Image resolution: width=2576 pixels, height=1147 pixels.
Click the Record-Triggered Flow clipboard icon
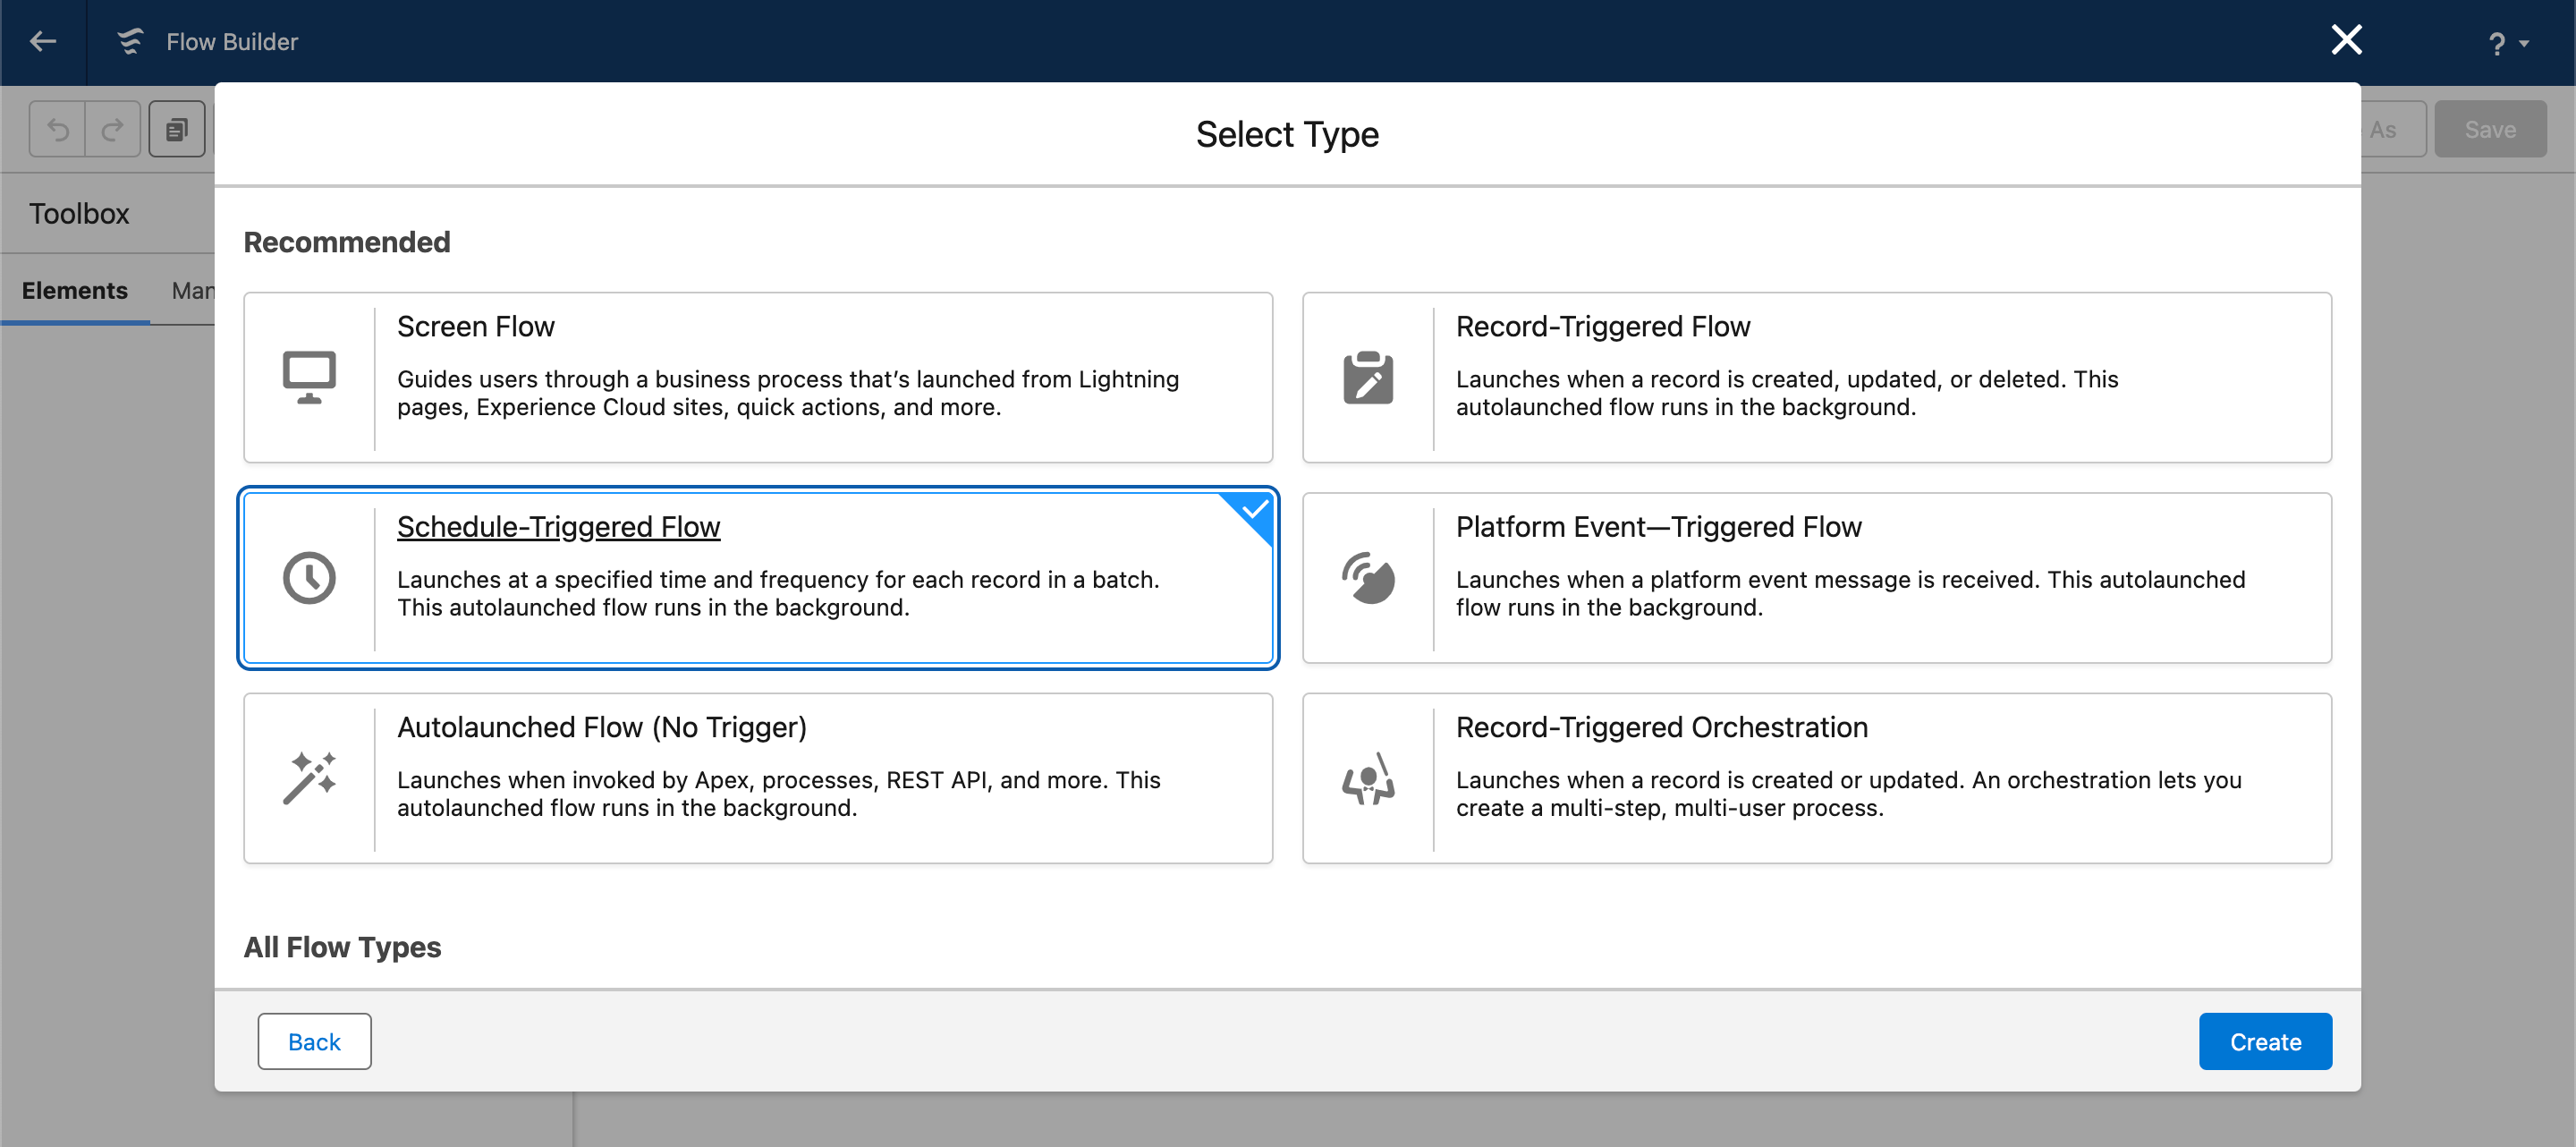click(1367, 377)
